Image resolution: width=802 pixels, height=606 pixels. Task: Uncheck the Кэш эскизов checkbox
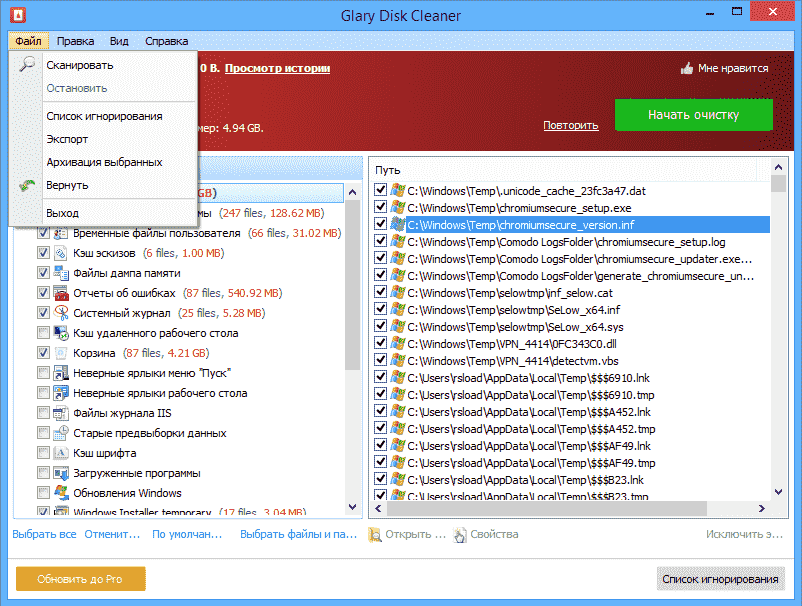[43, 253]
